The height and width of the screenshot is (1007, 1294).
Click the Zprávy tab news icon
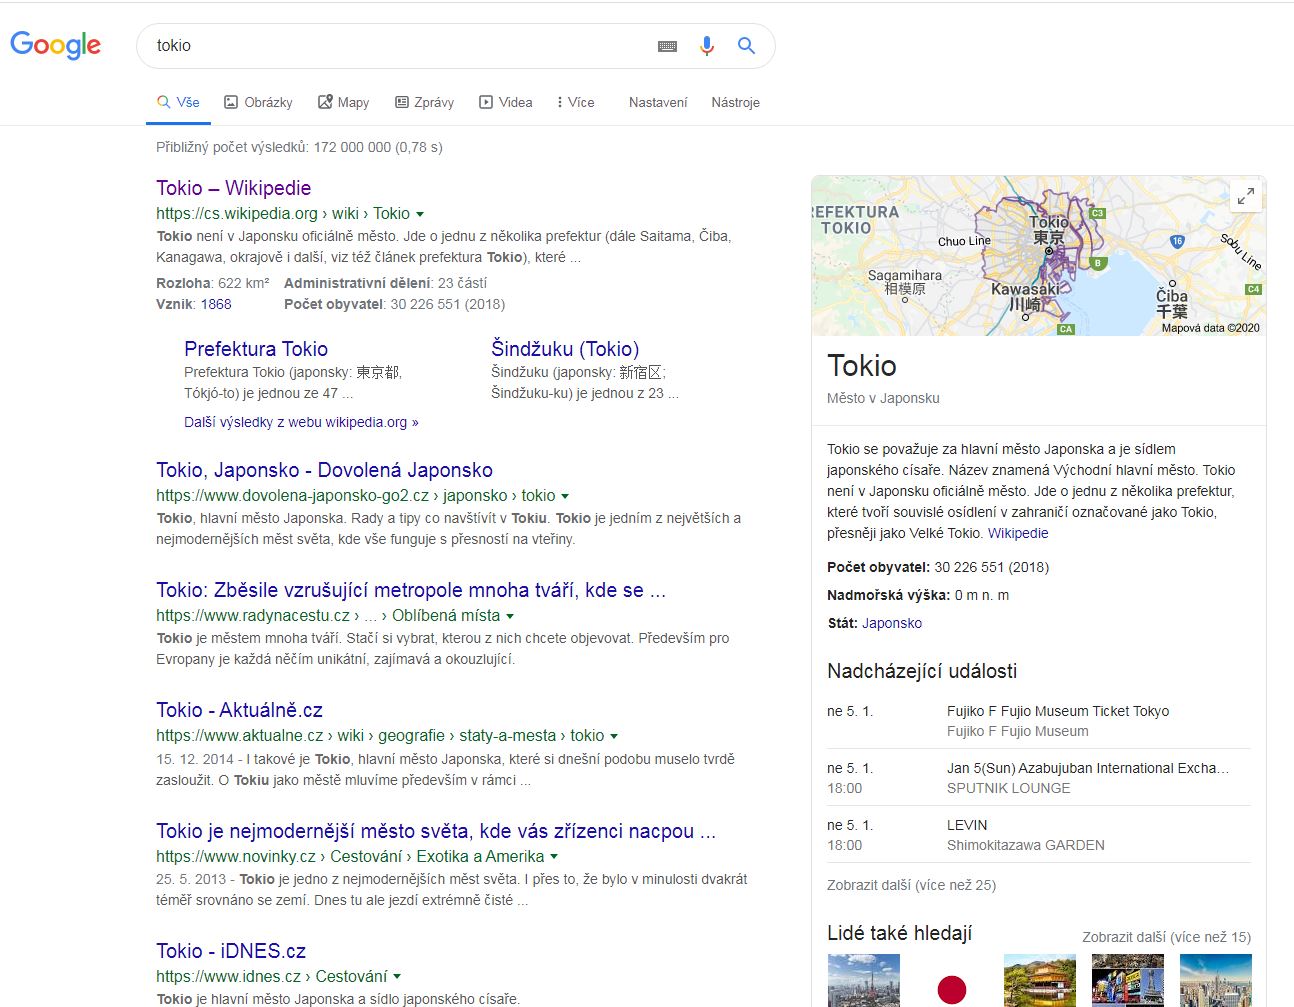402,102
